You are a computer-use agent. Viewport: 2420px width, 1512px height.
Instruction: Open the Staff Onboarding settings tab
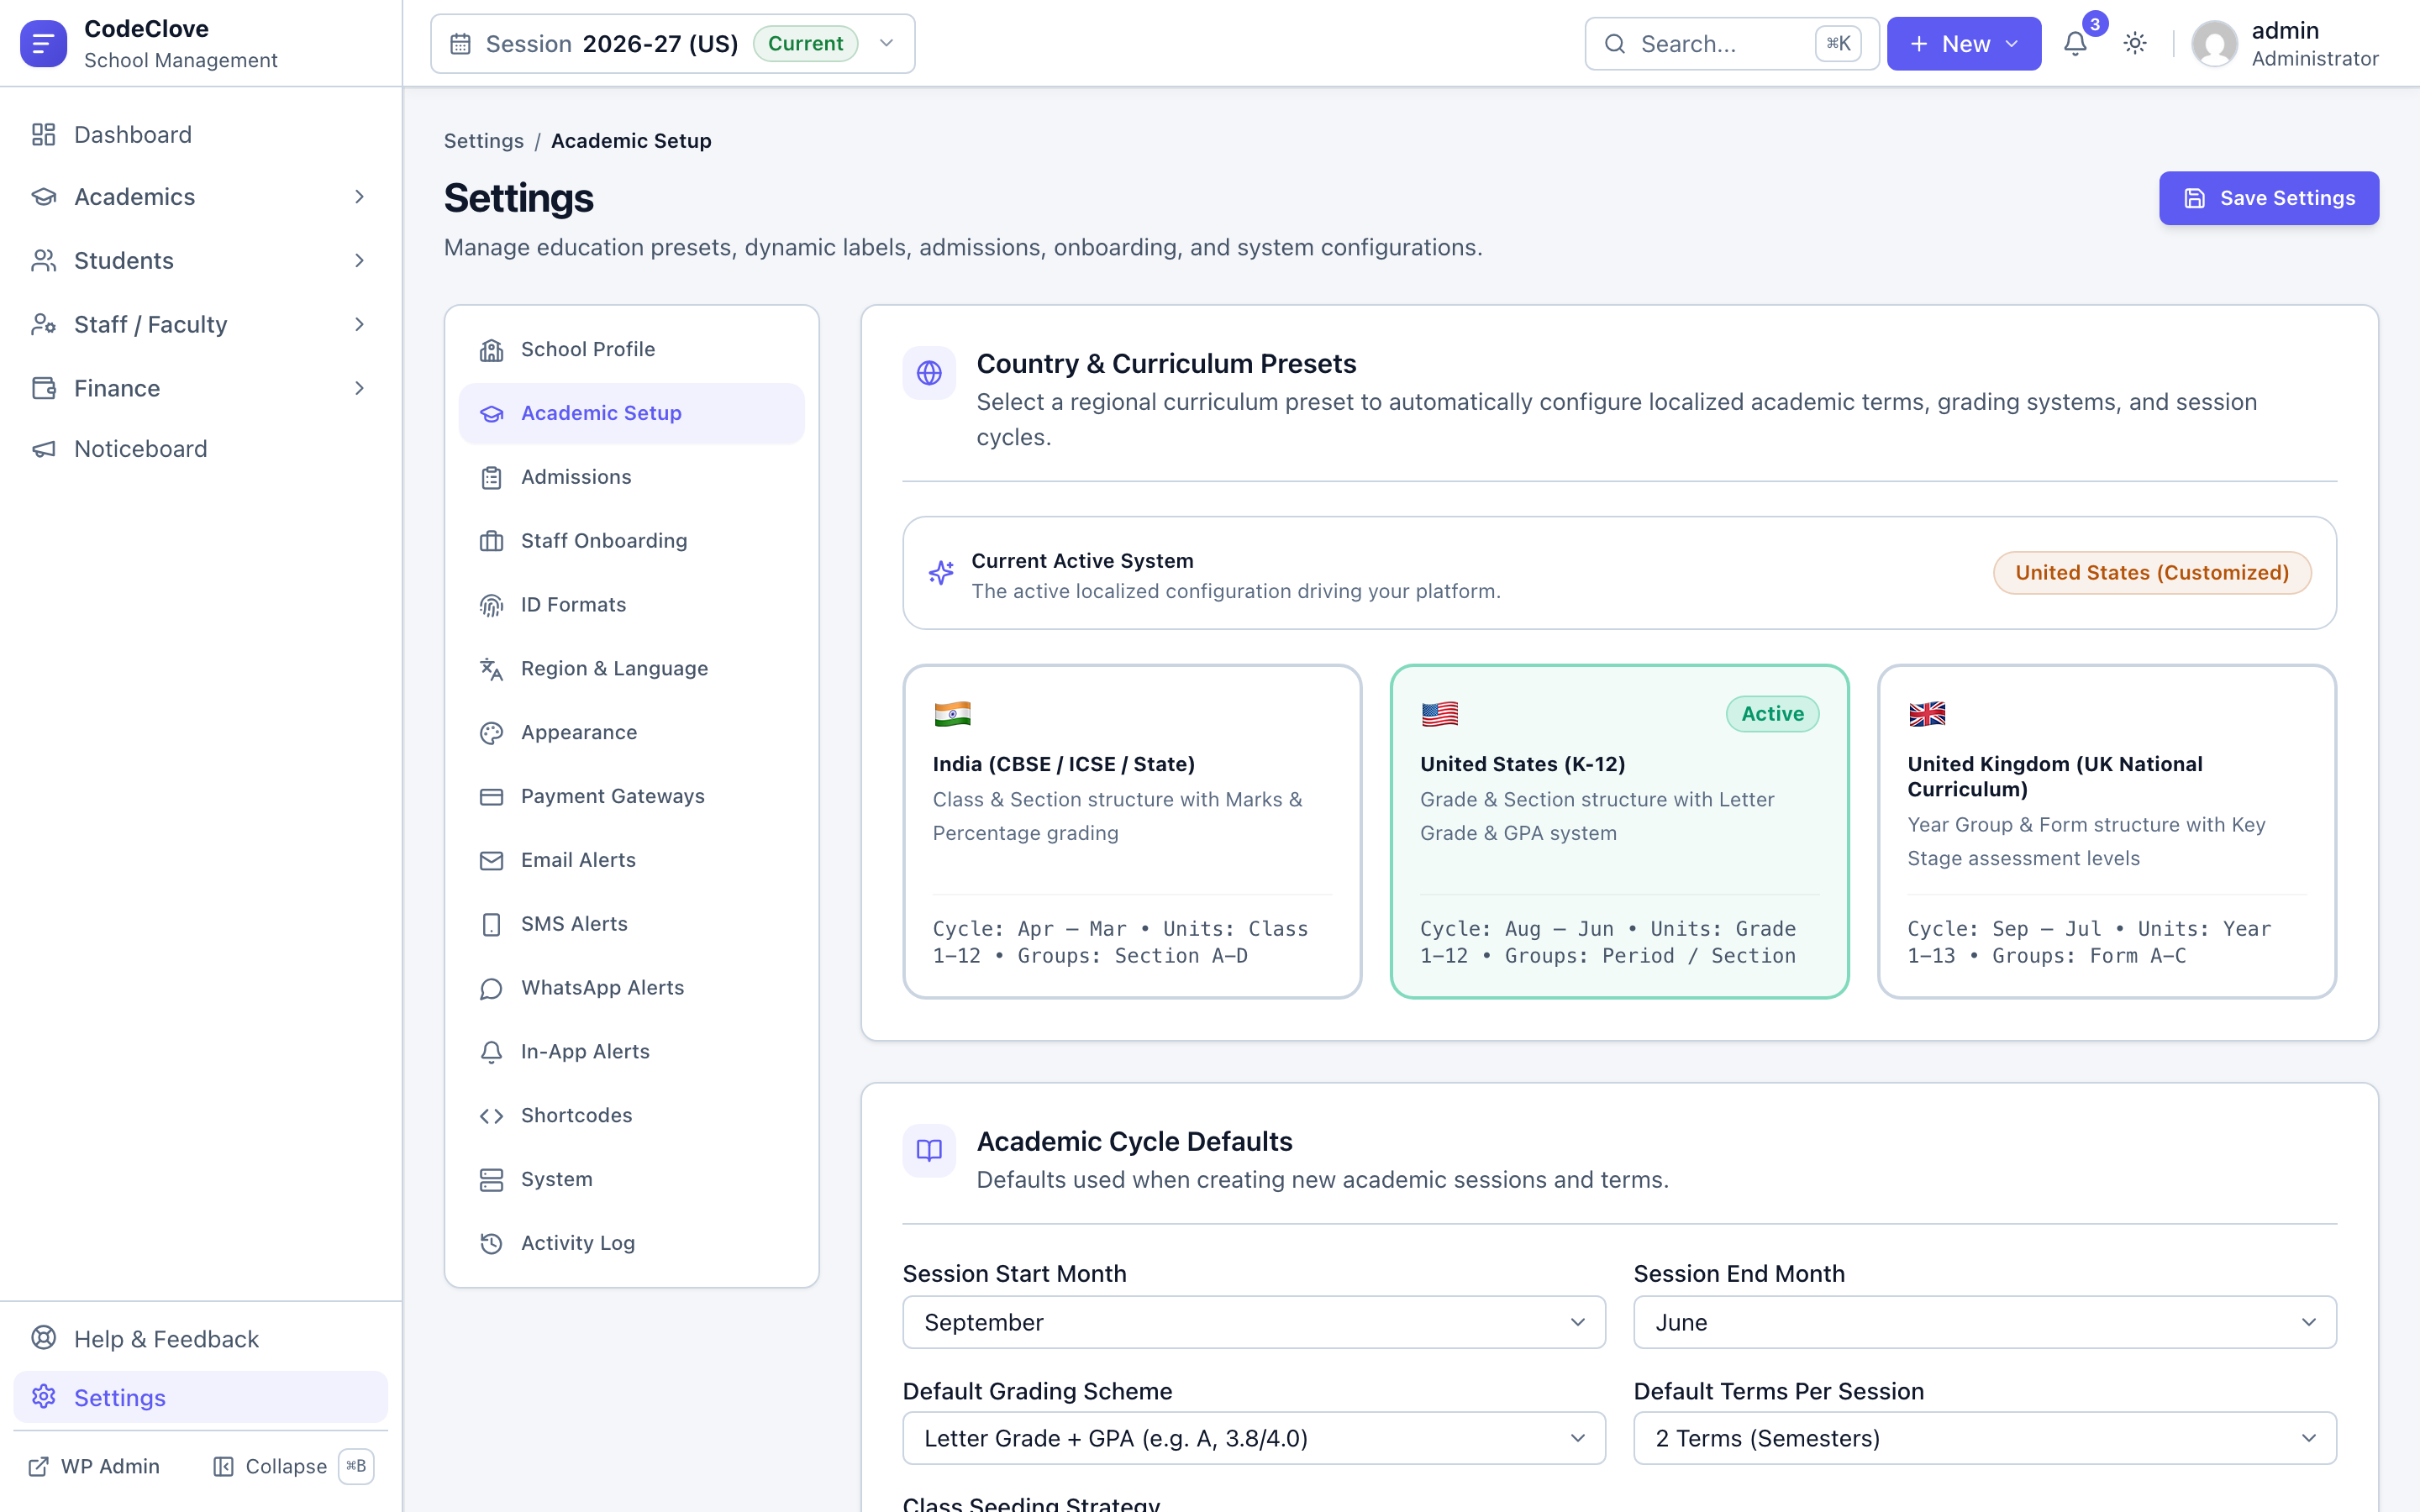click(x=632, y=541)
